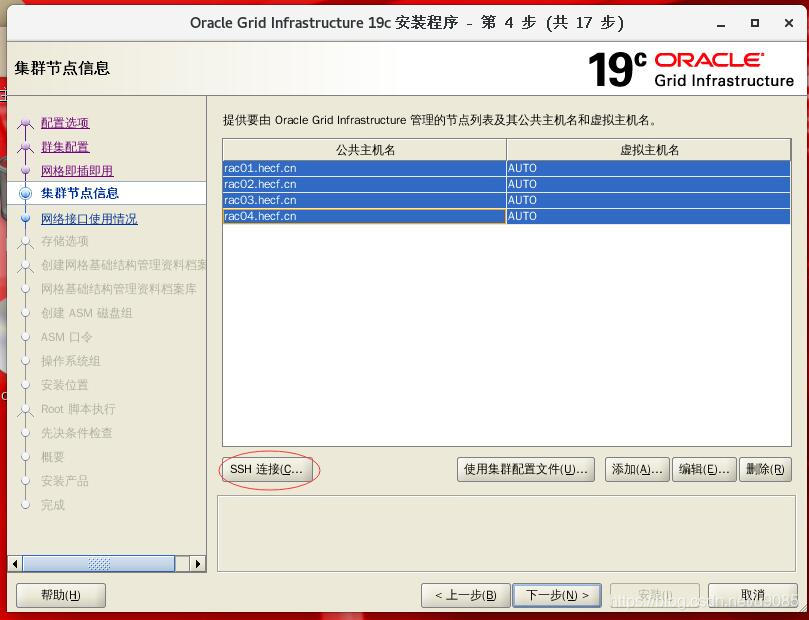Screen dimensions: 809x620
Task: Close the installer window
Action: pyautogui.click(x=788, y=23)
